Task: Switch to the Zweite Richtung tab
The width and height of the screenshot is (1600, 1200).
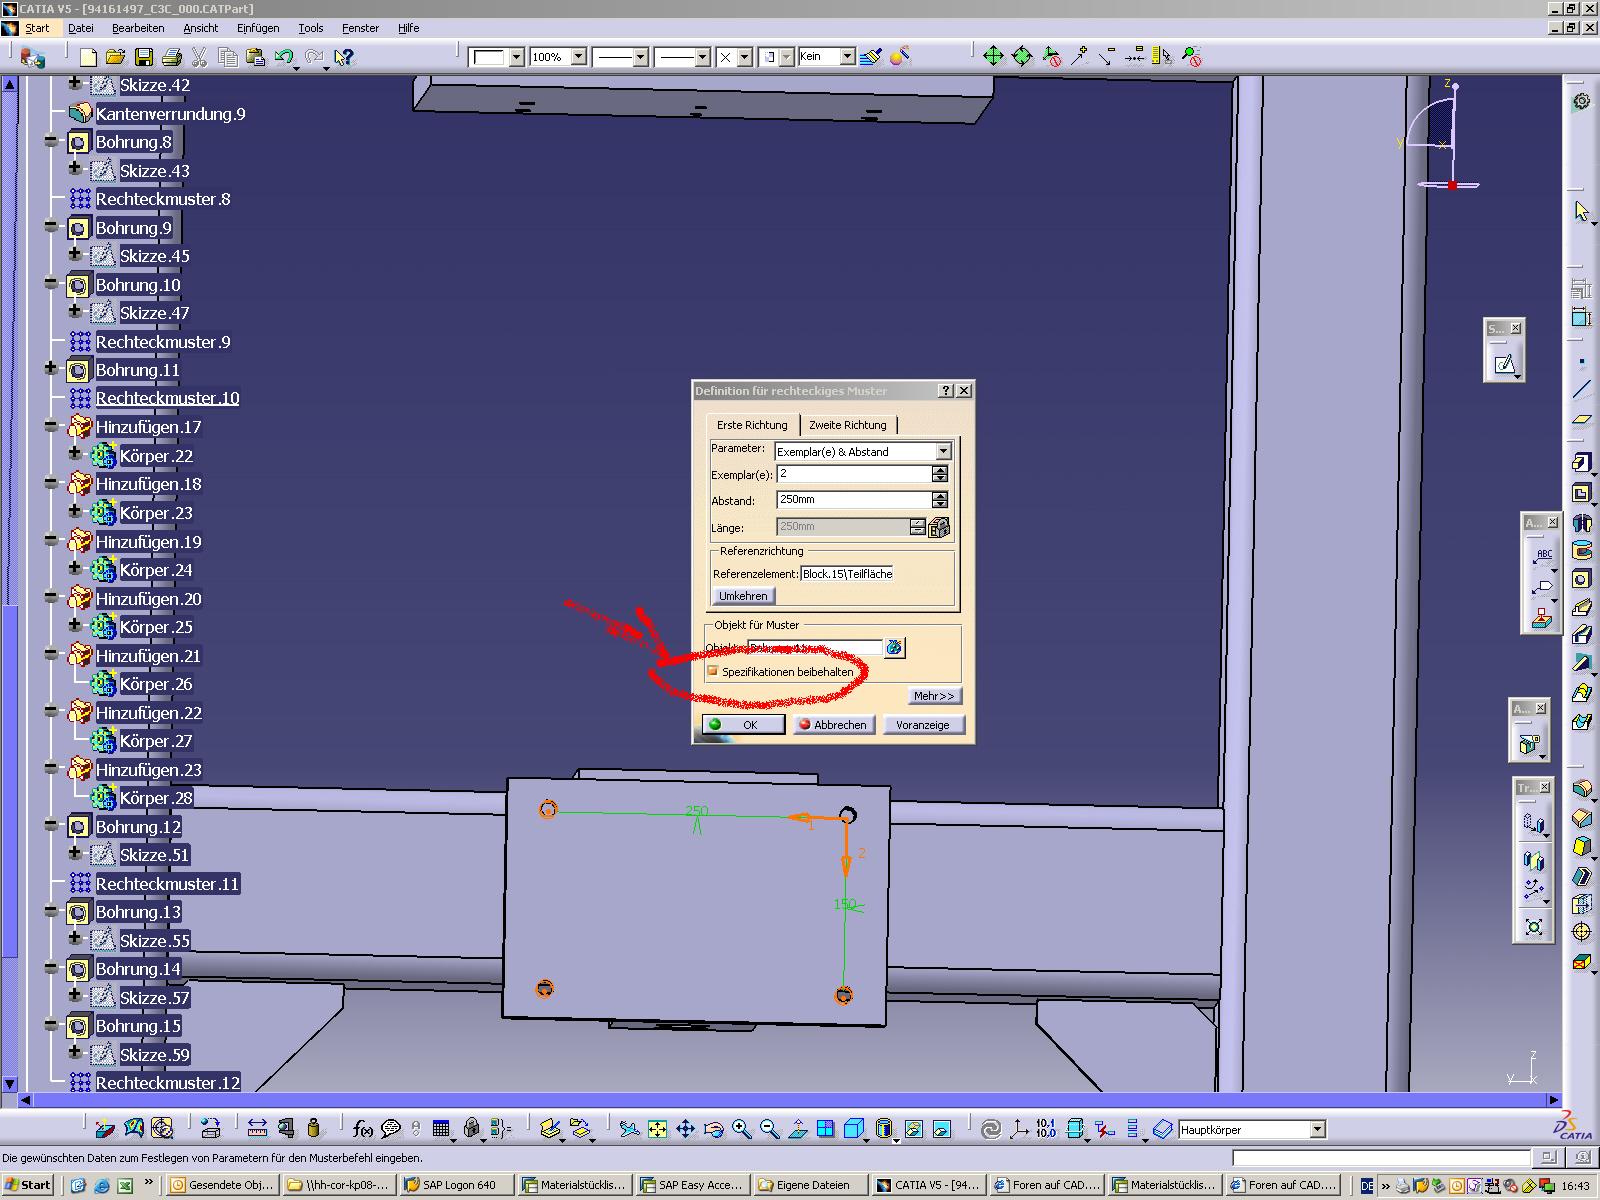Action: pyautogui.click(x=847, y=425)
